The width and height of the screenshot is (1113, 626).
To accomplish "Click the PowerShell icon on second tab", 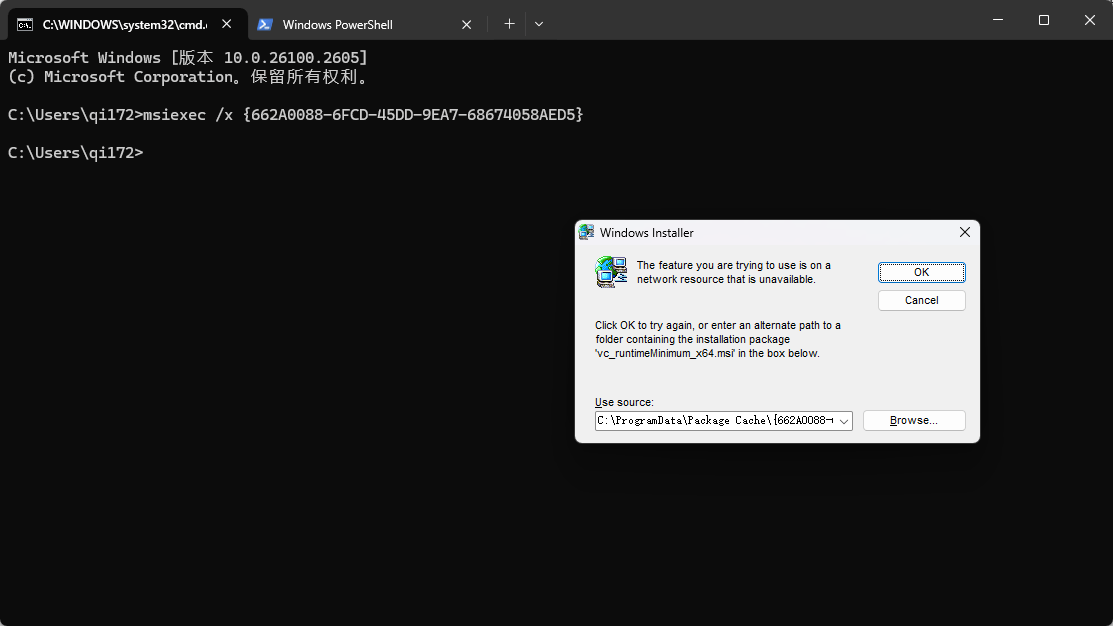I will tap(265, 25).
